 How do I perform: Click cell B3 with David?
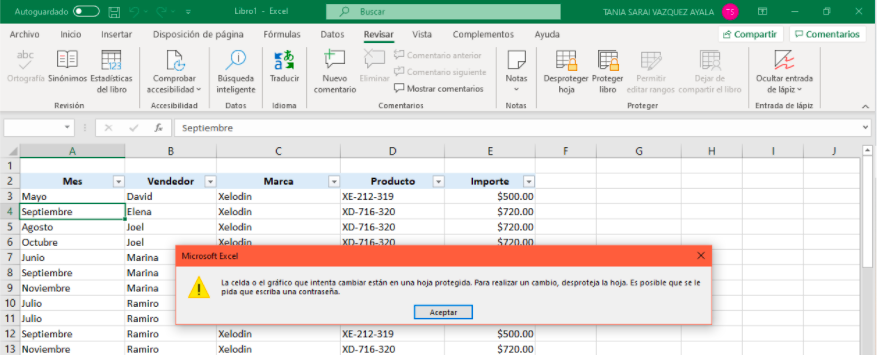(x=171, y=196)
